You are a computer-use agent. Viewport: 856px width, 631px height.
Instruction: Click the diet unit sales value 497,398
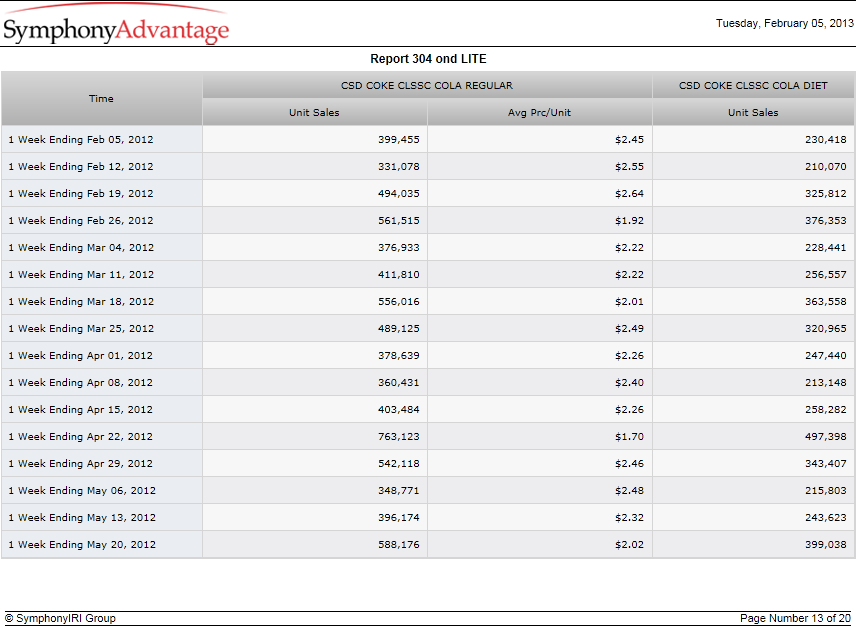[x=825, y=437]
